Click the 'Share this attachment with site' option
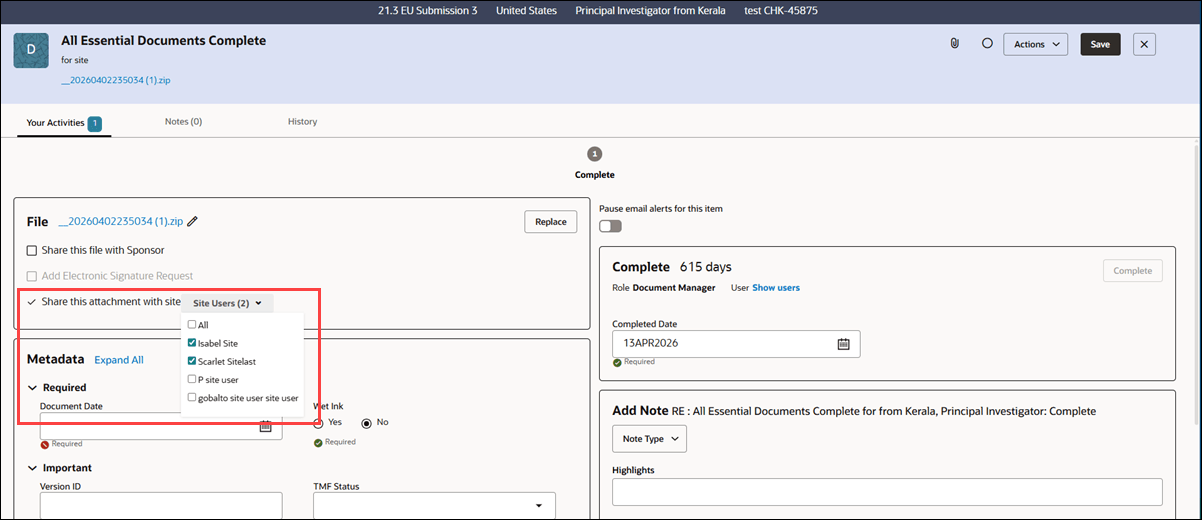This screenshot has height=520, width=1202. pyautogui.click(x=104, y=302)
